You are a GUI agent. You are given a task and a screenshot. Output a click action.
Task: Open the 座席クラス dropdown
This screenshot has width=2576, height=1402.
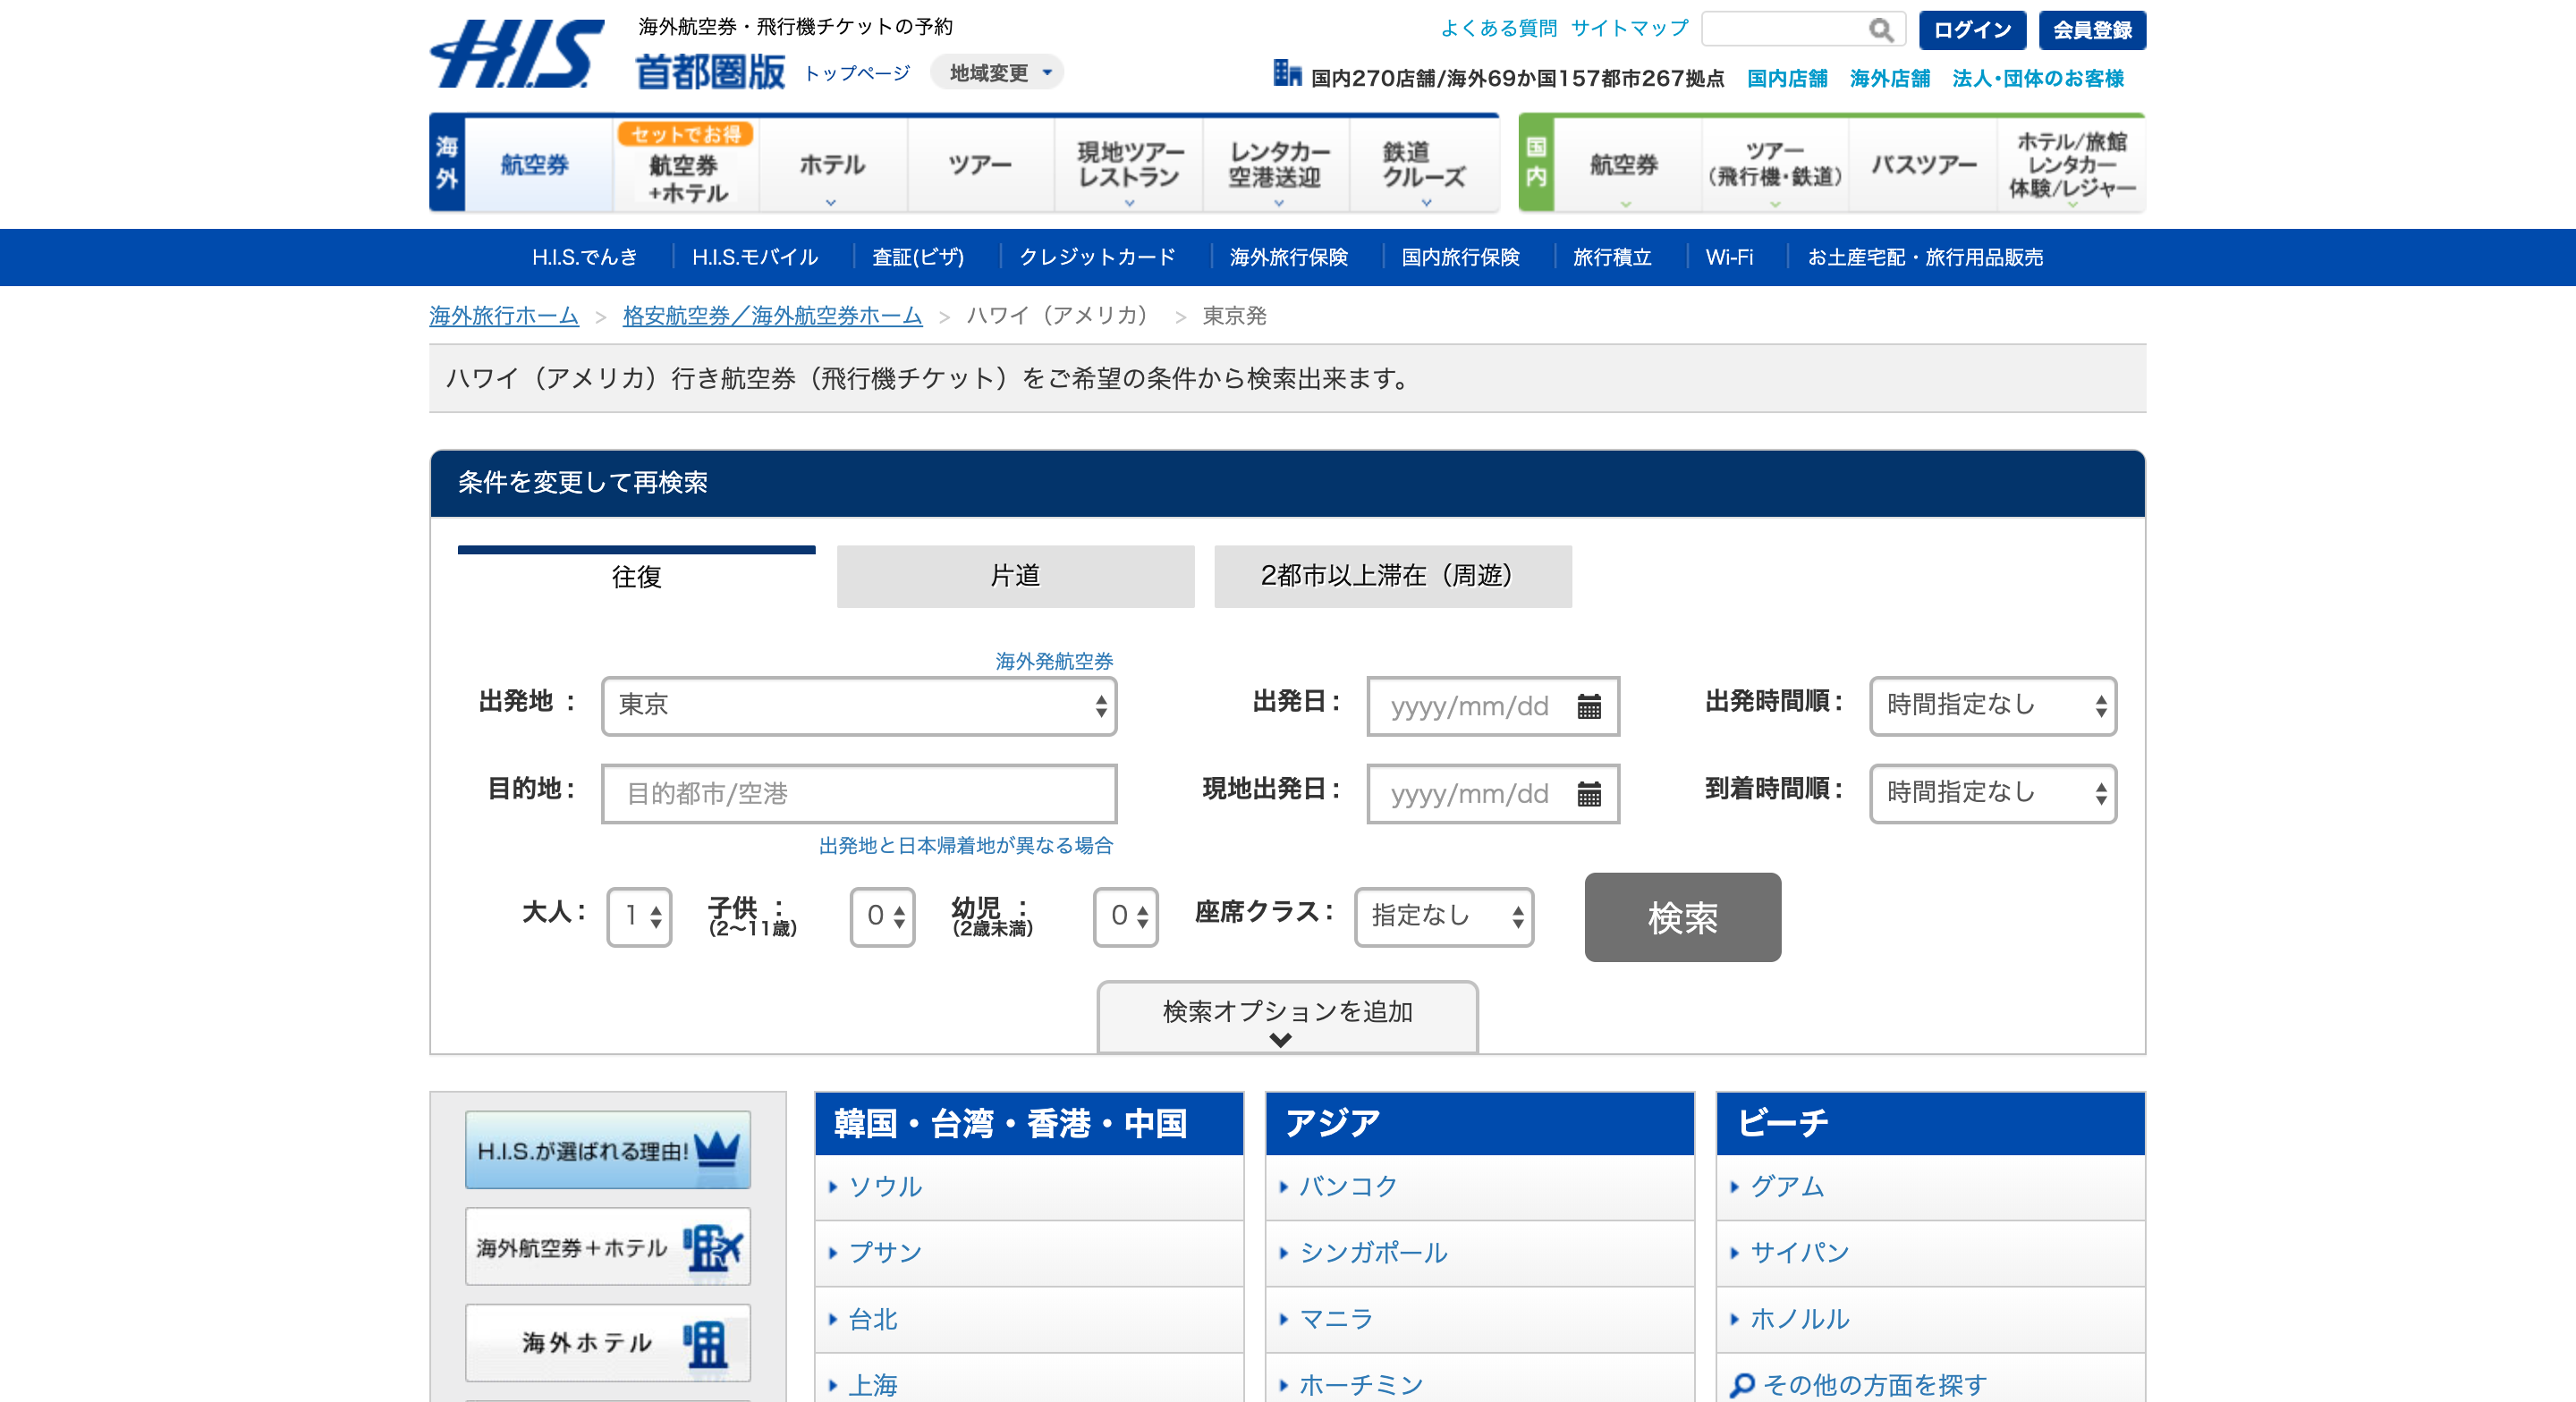pyautogui.click(x=1444, y=917)
